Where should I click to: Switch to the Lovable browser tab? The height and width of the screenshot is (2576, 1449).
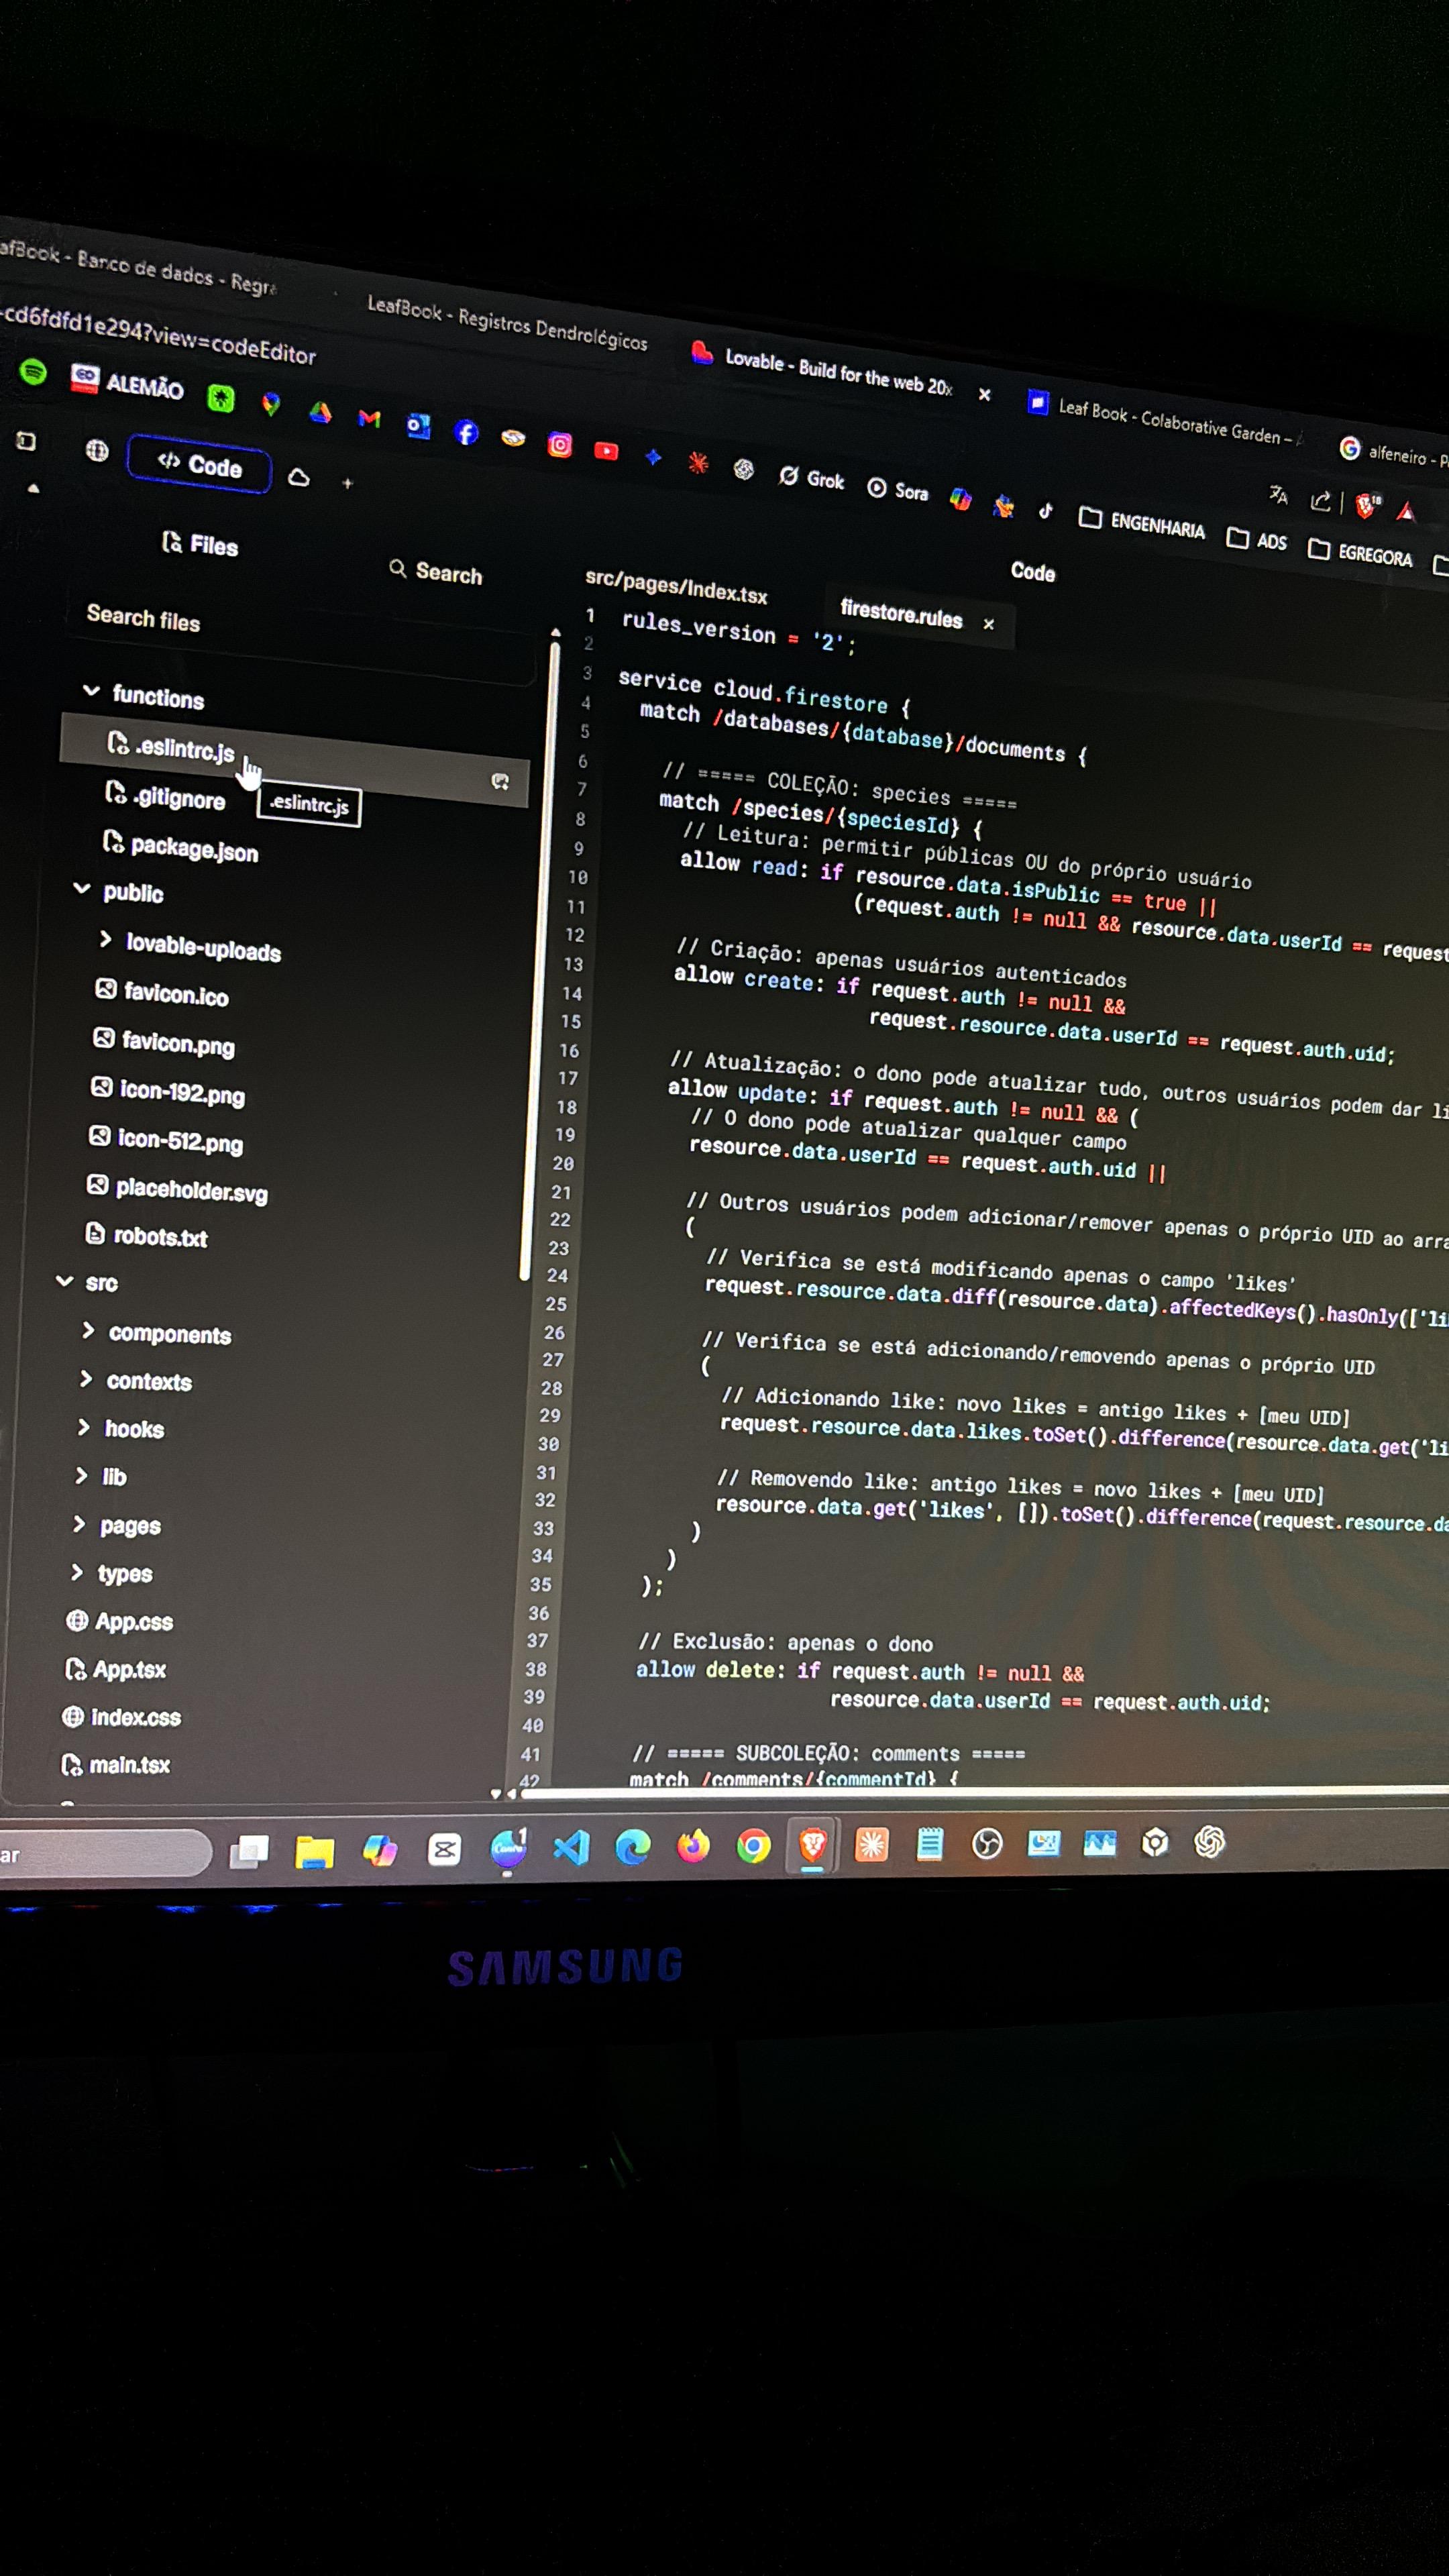click(x=823, y=370)
